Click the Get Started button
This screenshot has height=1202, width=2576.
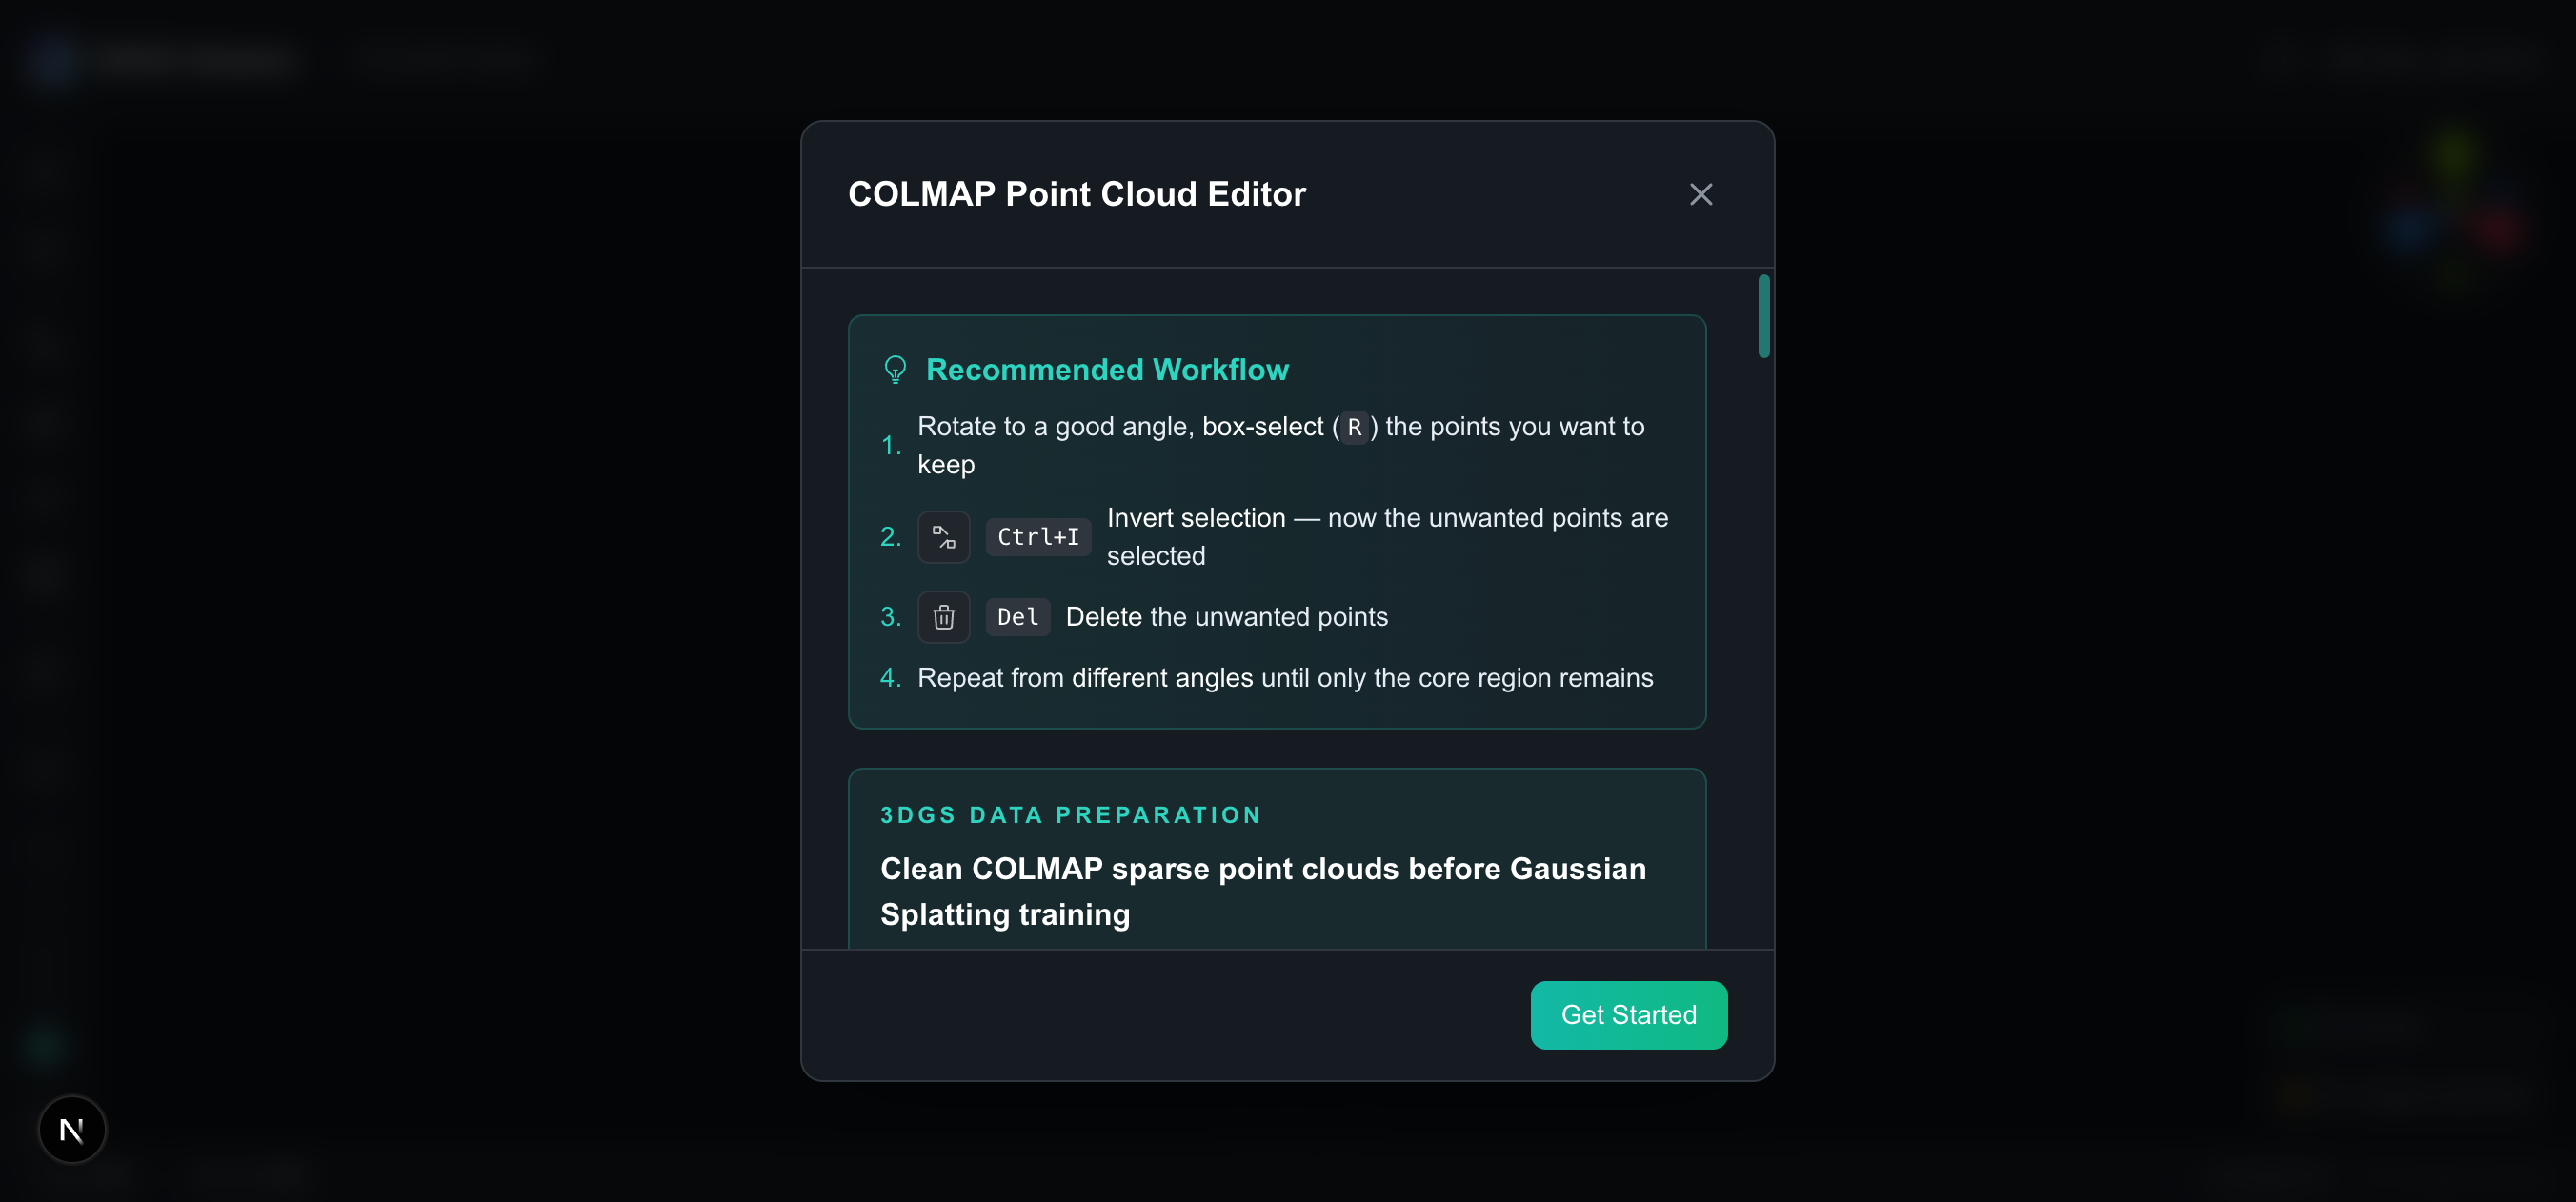point(1628,1015)
